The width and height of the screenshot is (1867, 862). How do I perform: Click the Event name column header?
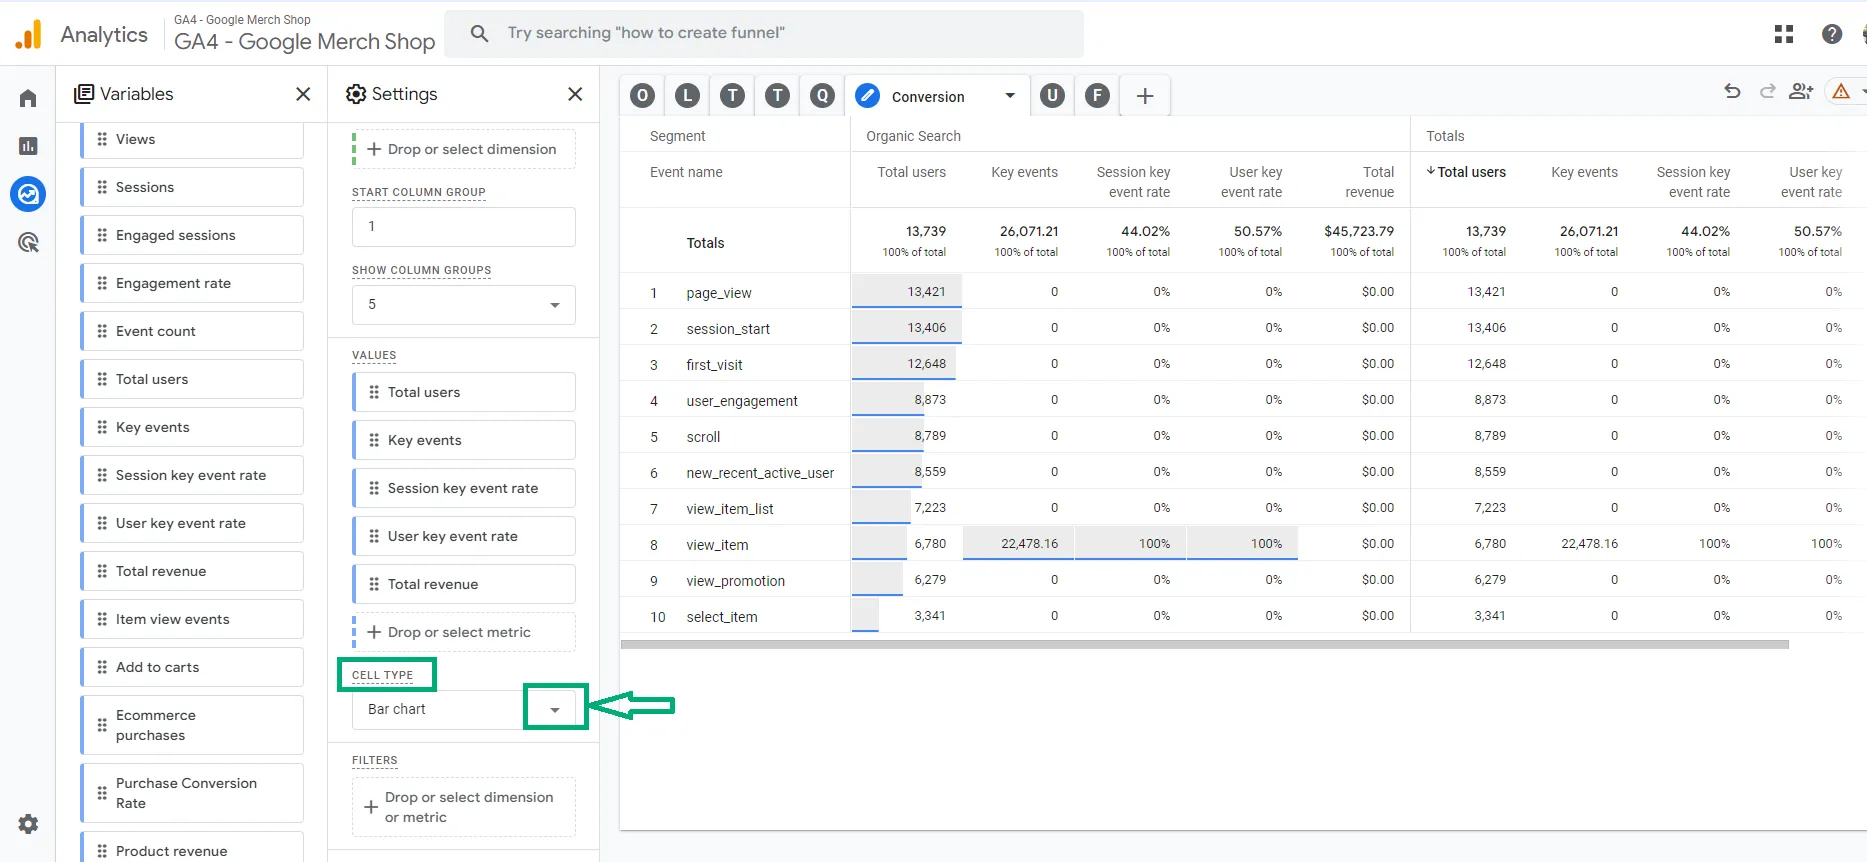[686, 172]
